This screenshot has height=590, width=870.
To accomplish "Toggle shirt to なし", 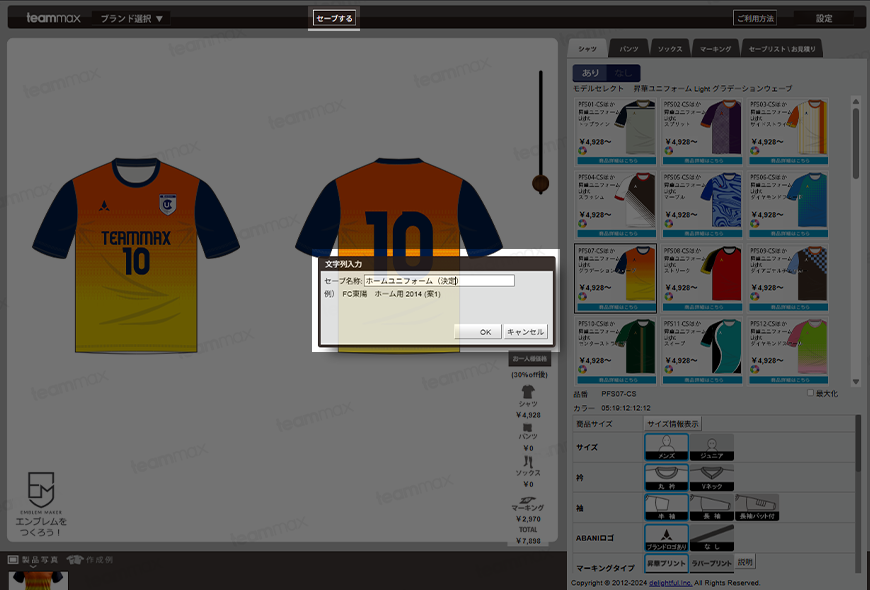I will pos(623,73).
